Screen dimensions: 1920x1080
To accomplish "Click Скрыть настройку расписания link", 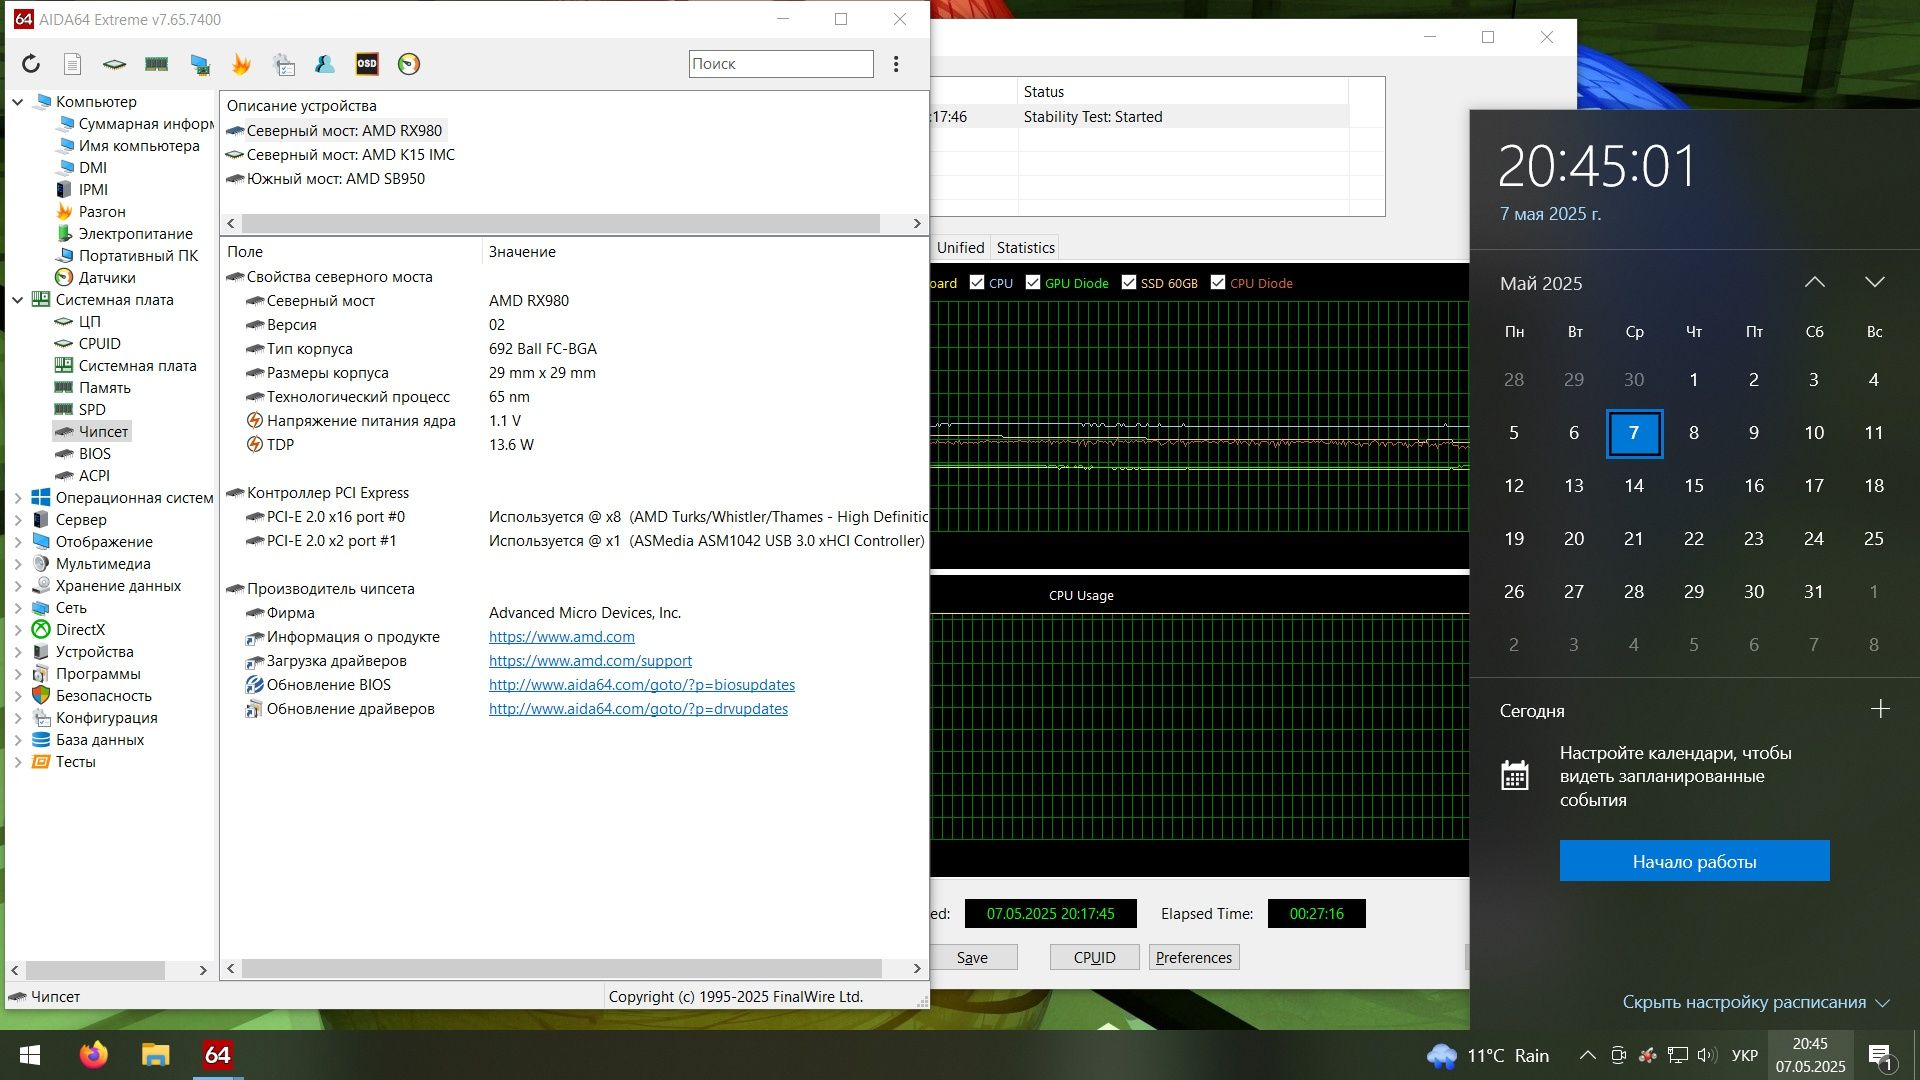I will click(1755, 1002).
